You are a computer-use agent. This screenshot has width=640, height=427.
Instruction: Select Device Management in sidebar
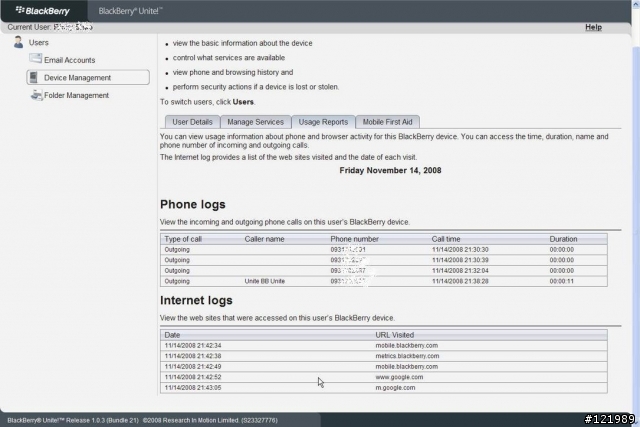point(88,77)
